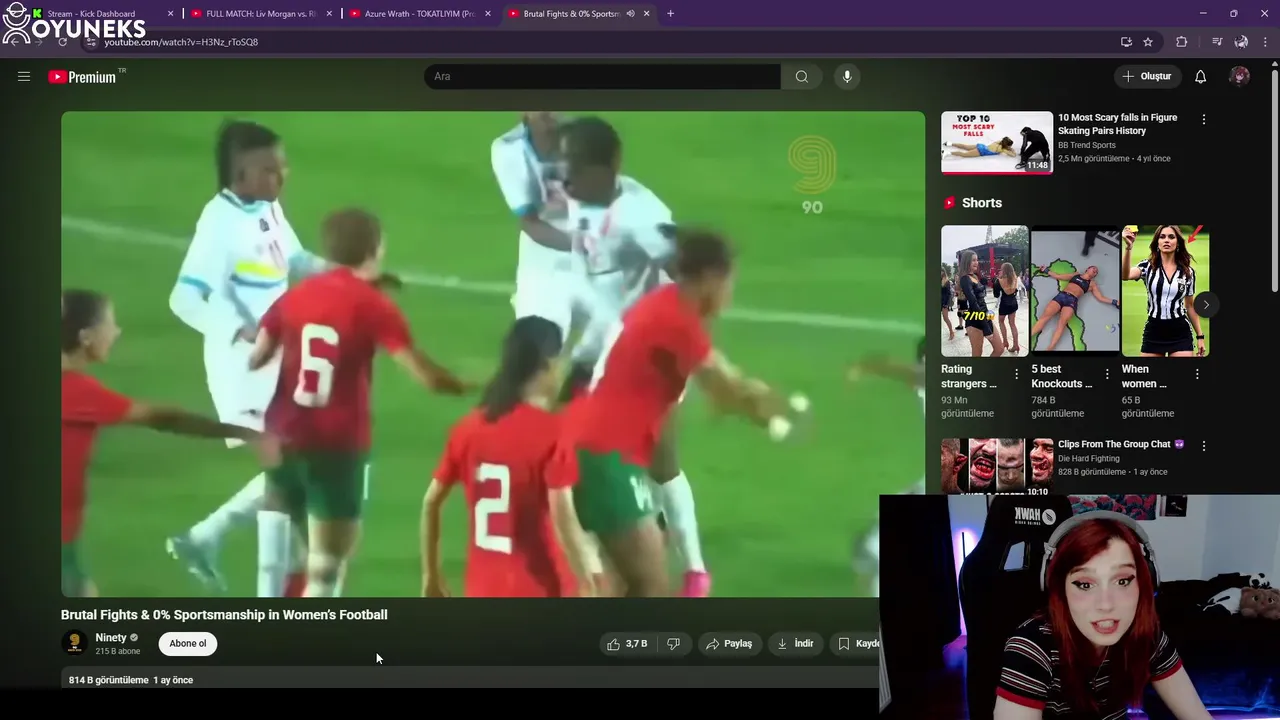This screenshot has width=1280, height=720.
Task: Open Clips From The Group Chat thumbnail
Action: click(x=997, y=466)
